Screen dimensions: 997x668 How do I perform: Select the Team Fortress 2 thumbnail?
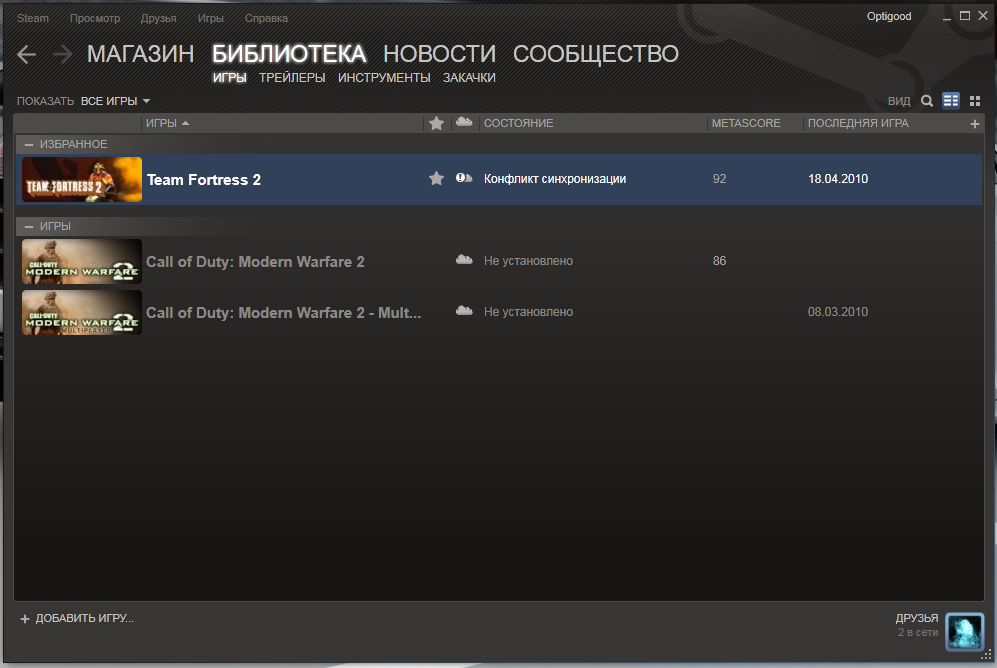coord(82,179)
